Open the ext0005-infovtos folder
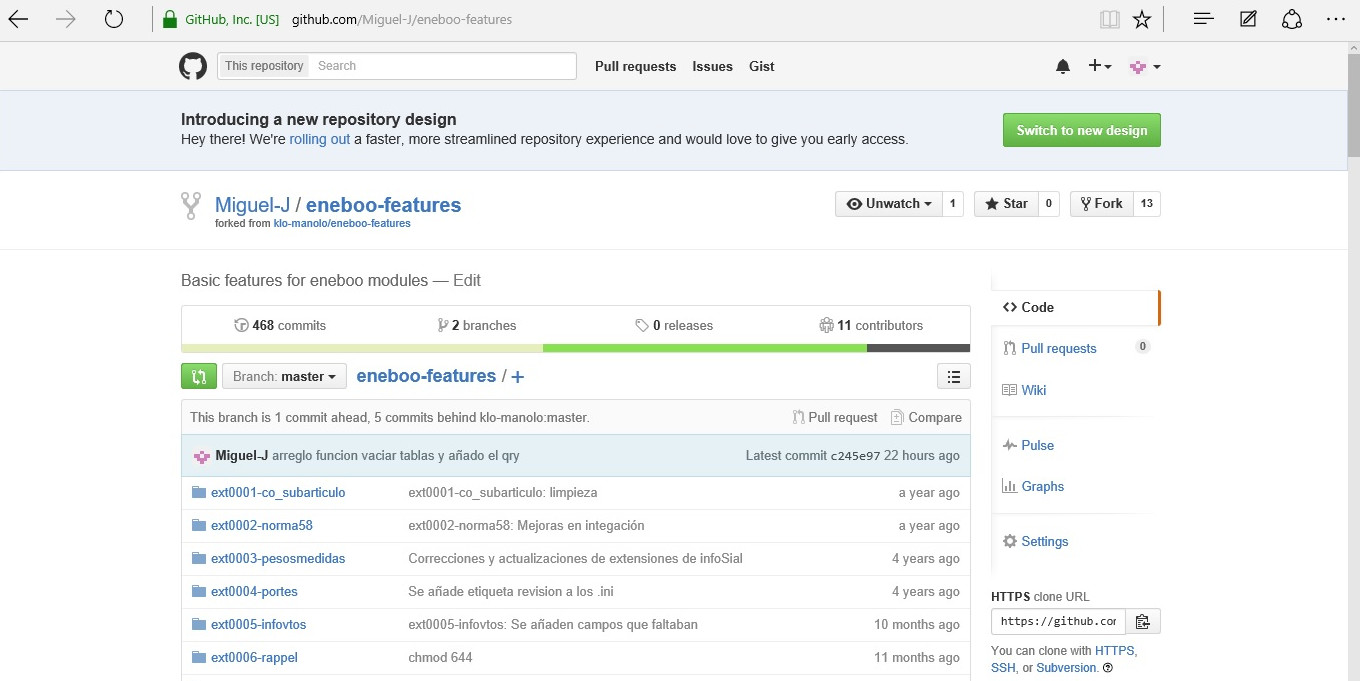 pos(259,624)
